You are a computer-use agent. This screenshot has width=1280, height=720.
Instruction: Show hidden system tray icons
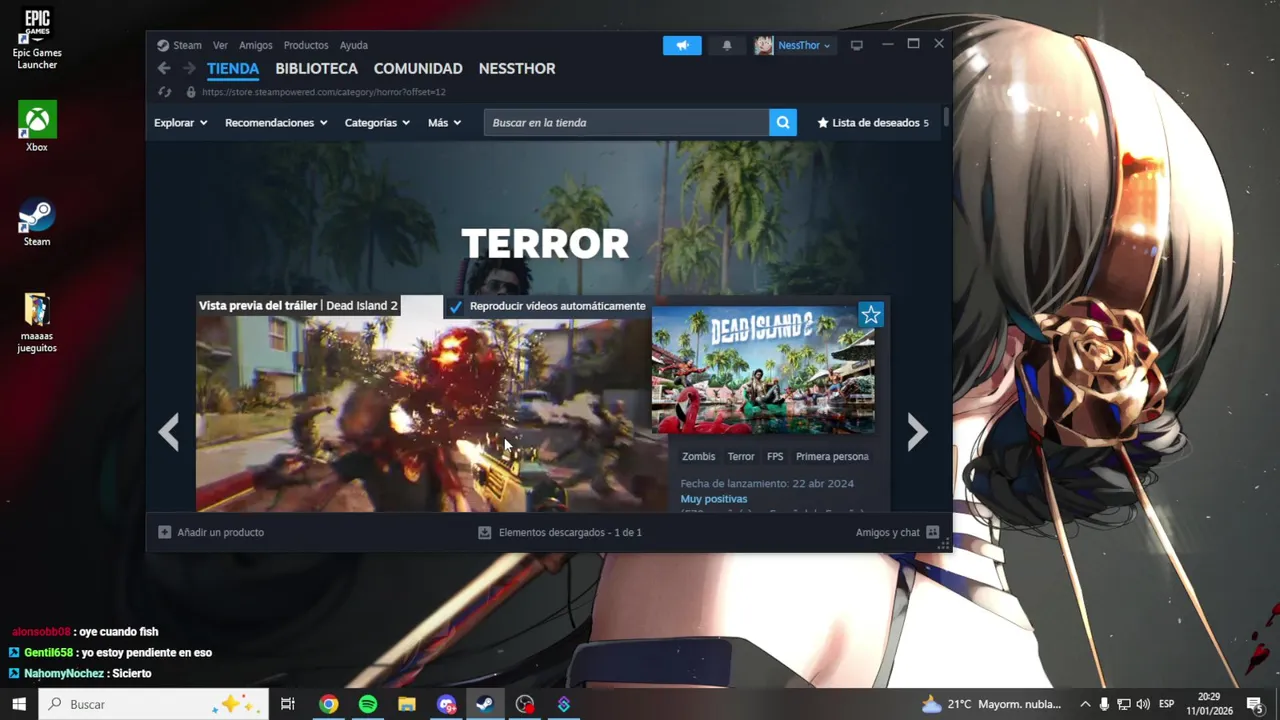click(x=1085, y=704)
